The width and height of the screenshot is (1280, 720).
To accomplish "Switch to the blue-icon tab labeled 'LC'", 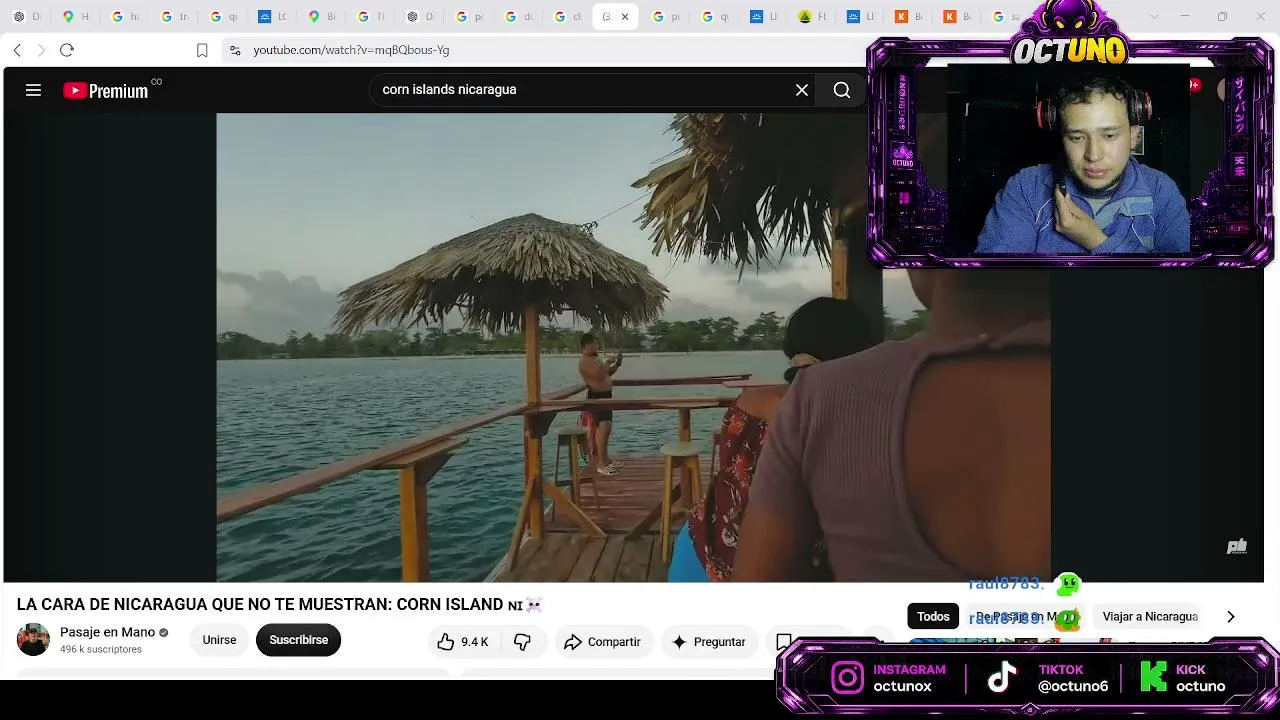I will click(x=272, y=17).
